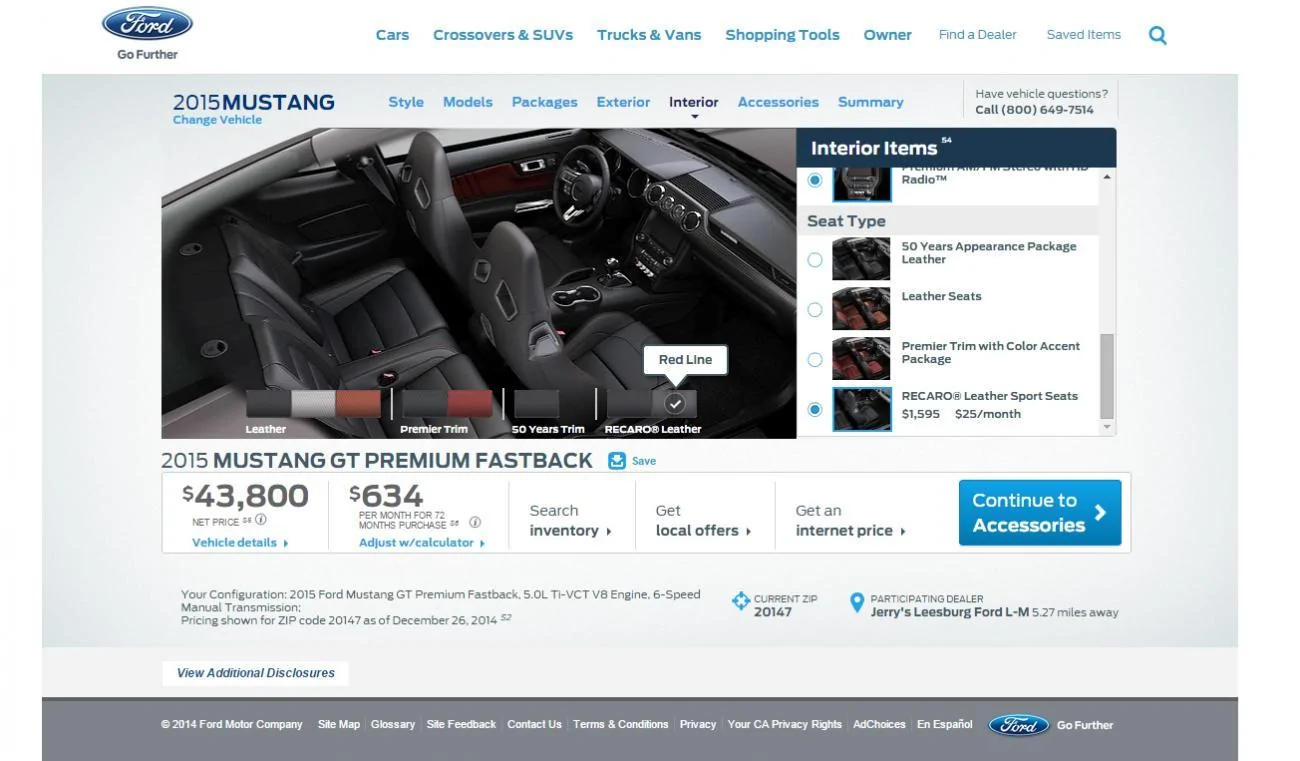Click the selected Red Line checkmark swatch
1300x761 pixels.
675,404
